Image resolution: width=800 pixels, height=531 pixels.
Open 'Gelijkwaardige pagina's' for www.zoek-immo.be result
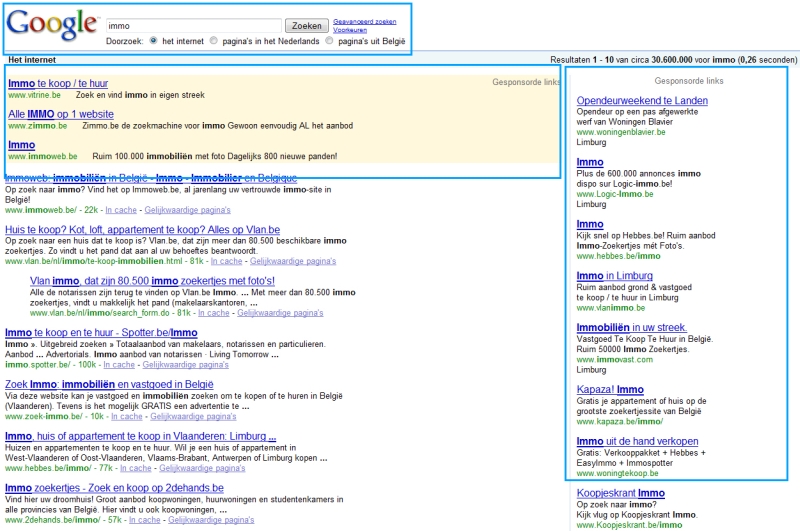(193, 417)
